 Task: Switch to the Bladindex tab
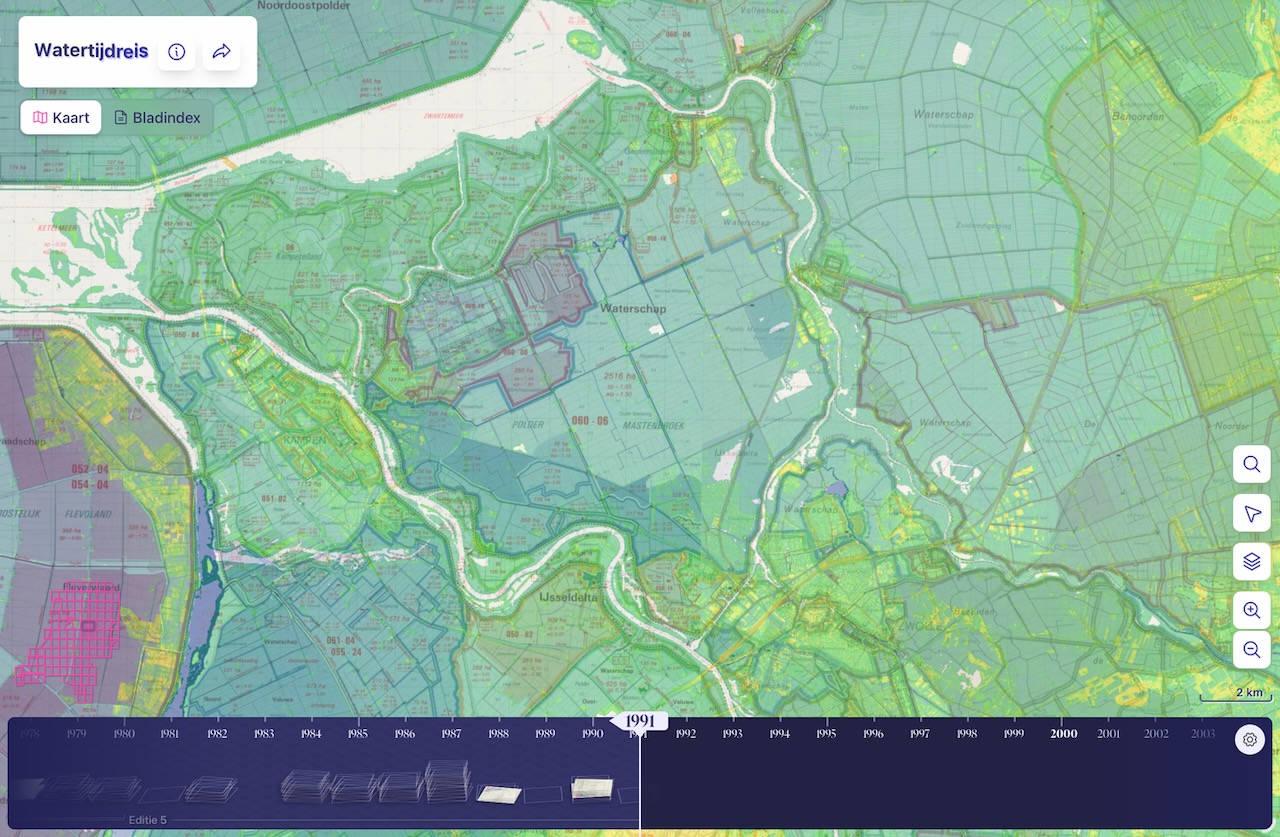157,118
